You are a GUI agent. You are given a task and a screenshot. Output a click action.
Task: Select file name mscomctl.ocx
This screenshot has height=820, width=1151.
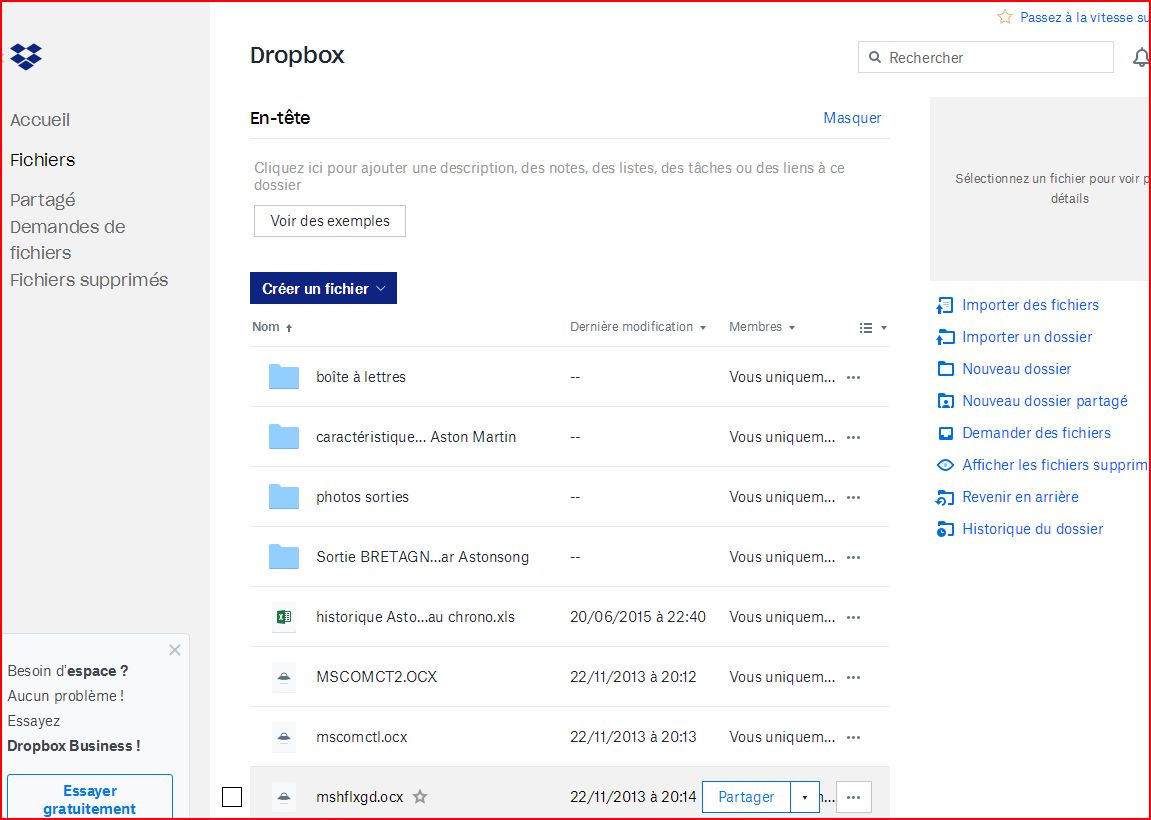362,737
